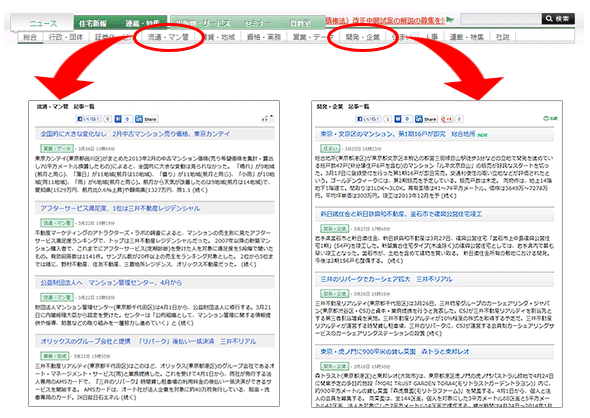Image resolution: width=590 pixels, height=418 pixels.
Task: Click the red headline ticker link
Action: [385, 20]
